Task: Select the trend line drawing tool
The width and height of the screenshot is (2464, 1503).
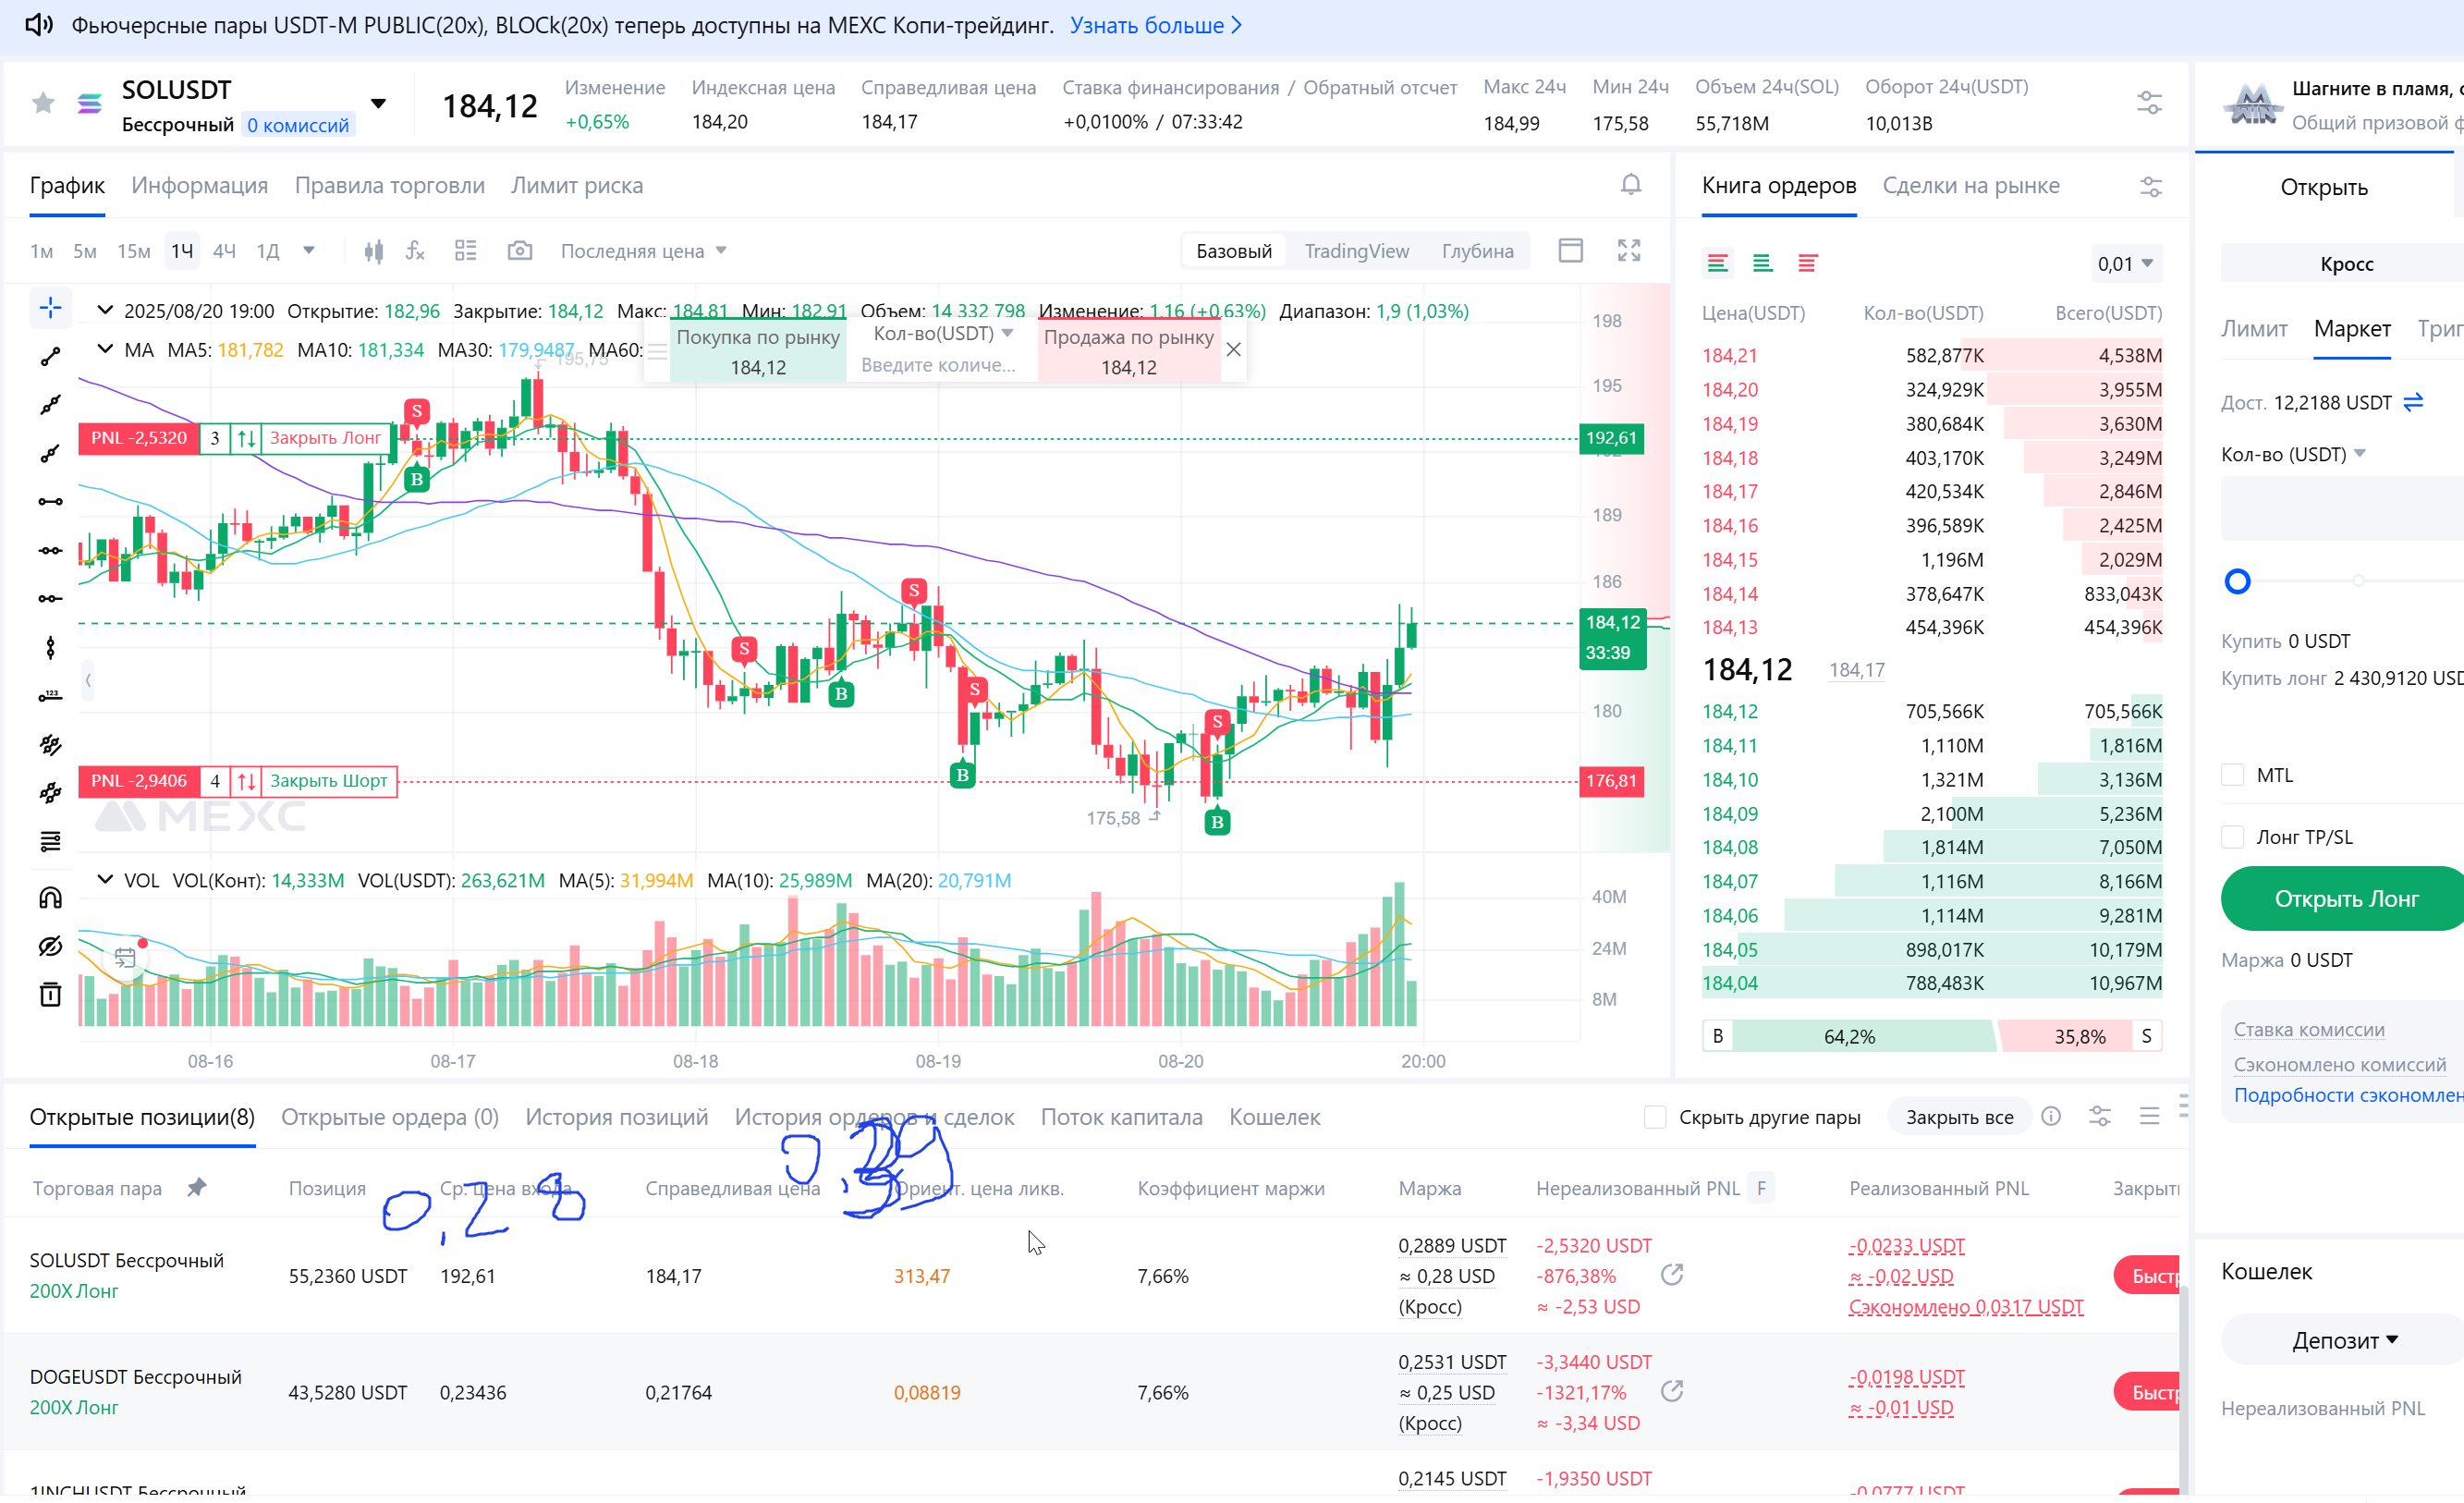Action: (x=50, y=357)
